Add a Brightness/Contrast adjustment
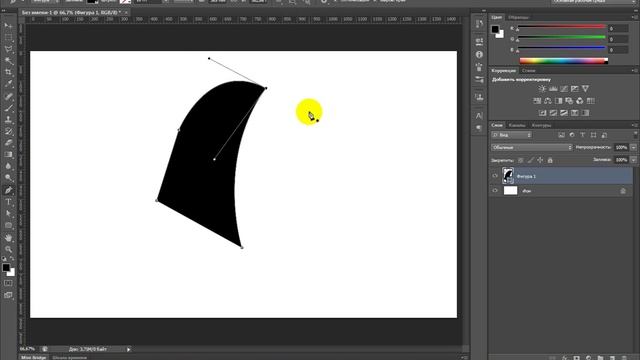Image resolution: width=640 pixels, height=360 pixels. click(542, 89)
